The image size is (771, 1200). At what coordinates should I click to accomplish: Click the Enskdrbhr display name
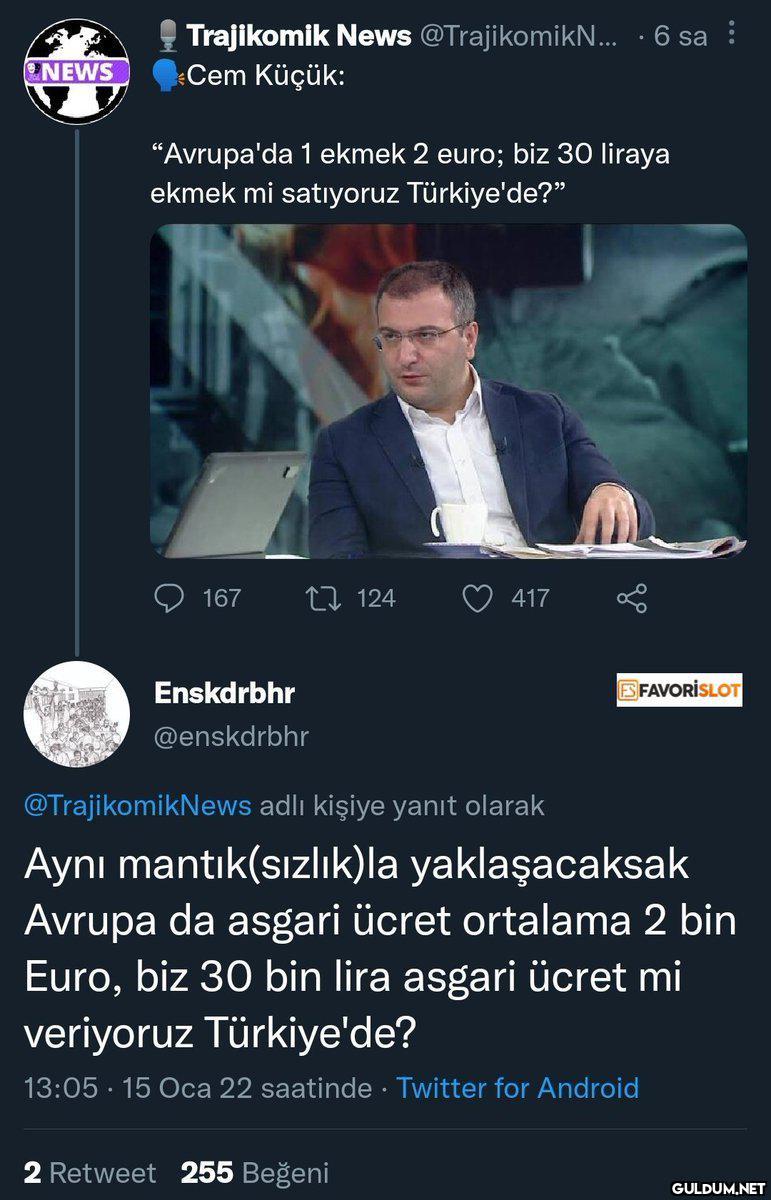coord(224,692)
